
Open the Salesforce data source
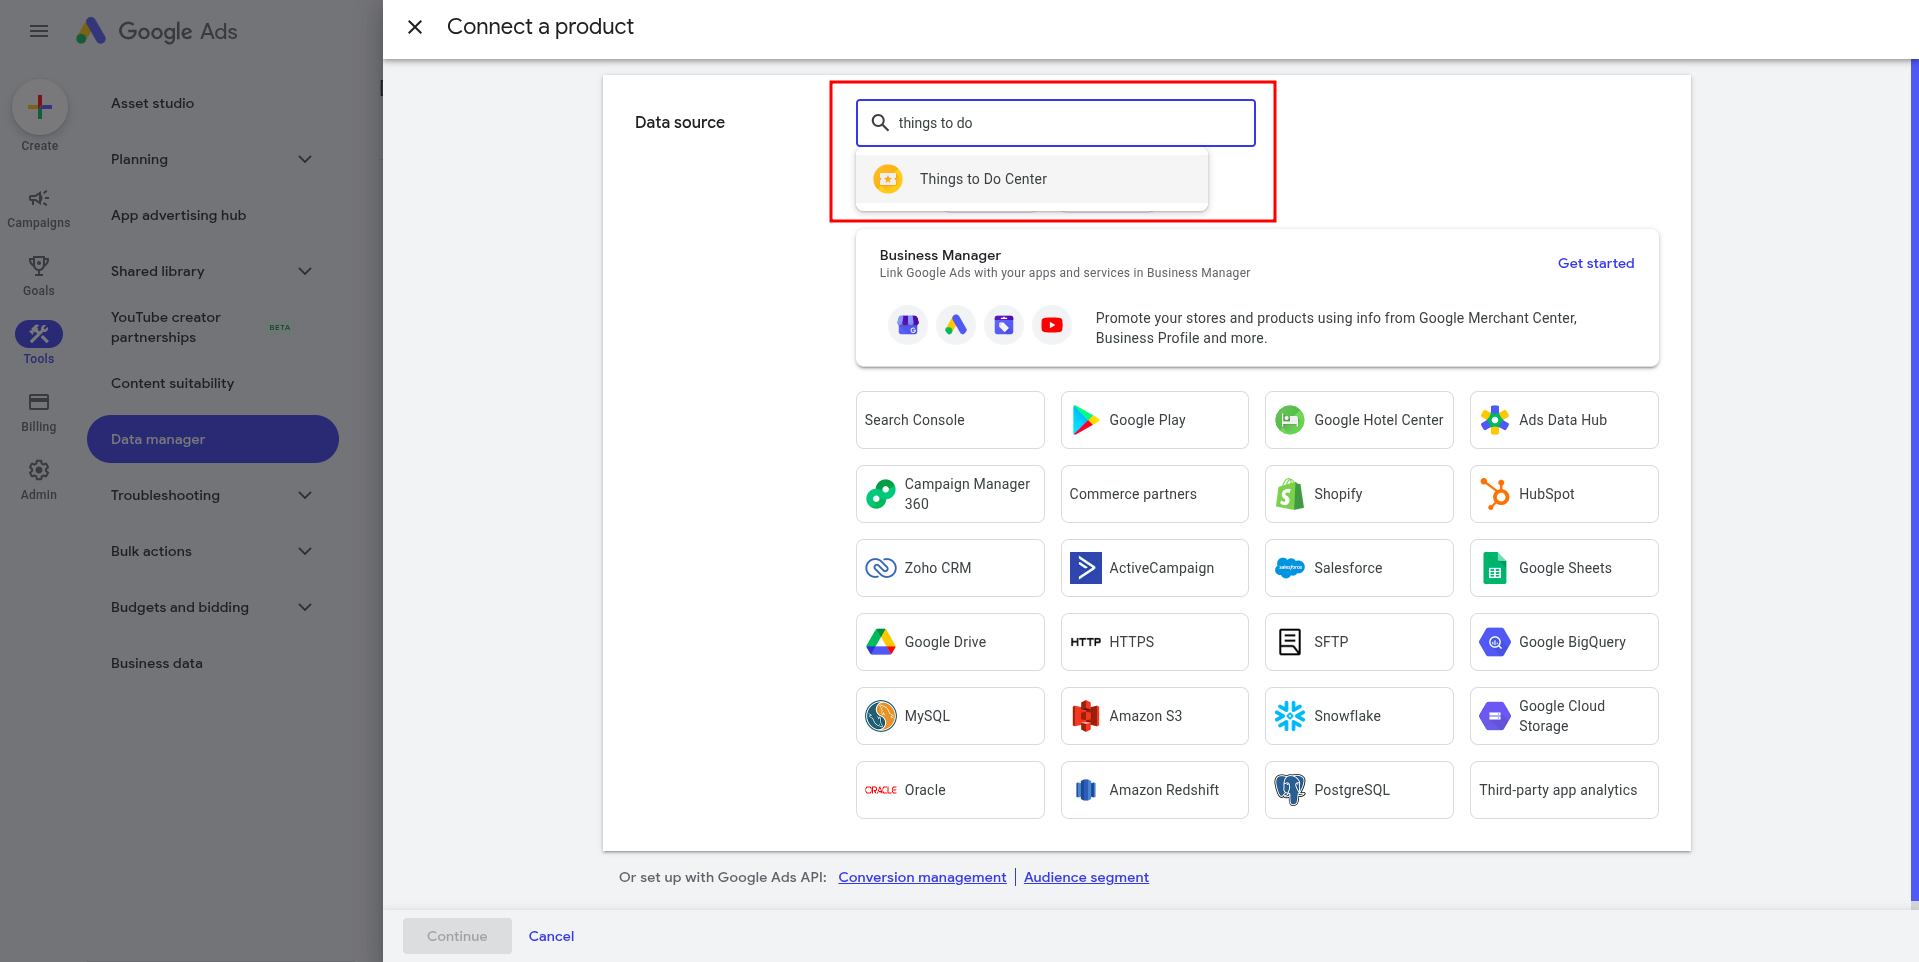(x=1359, y=568)
